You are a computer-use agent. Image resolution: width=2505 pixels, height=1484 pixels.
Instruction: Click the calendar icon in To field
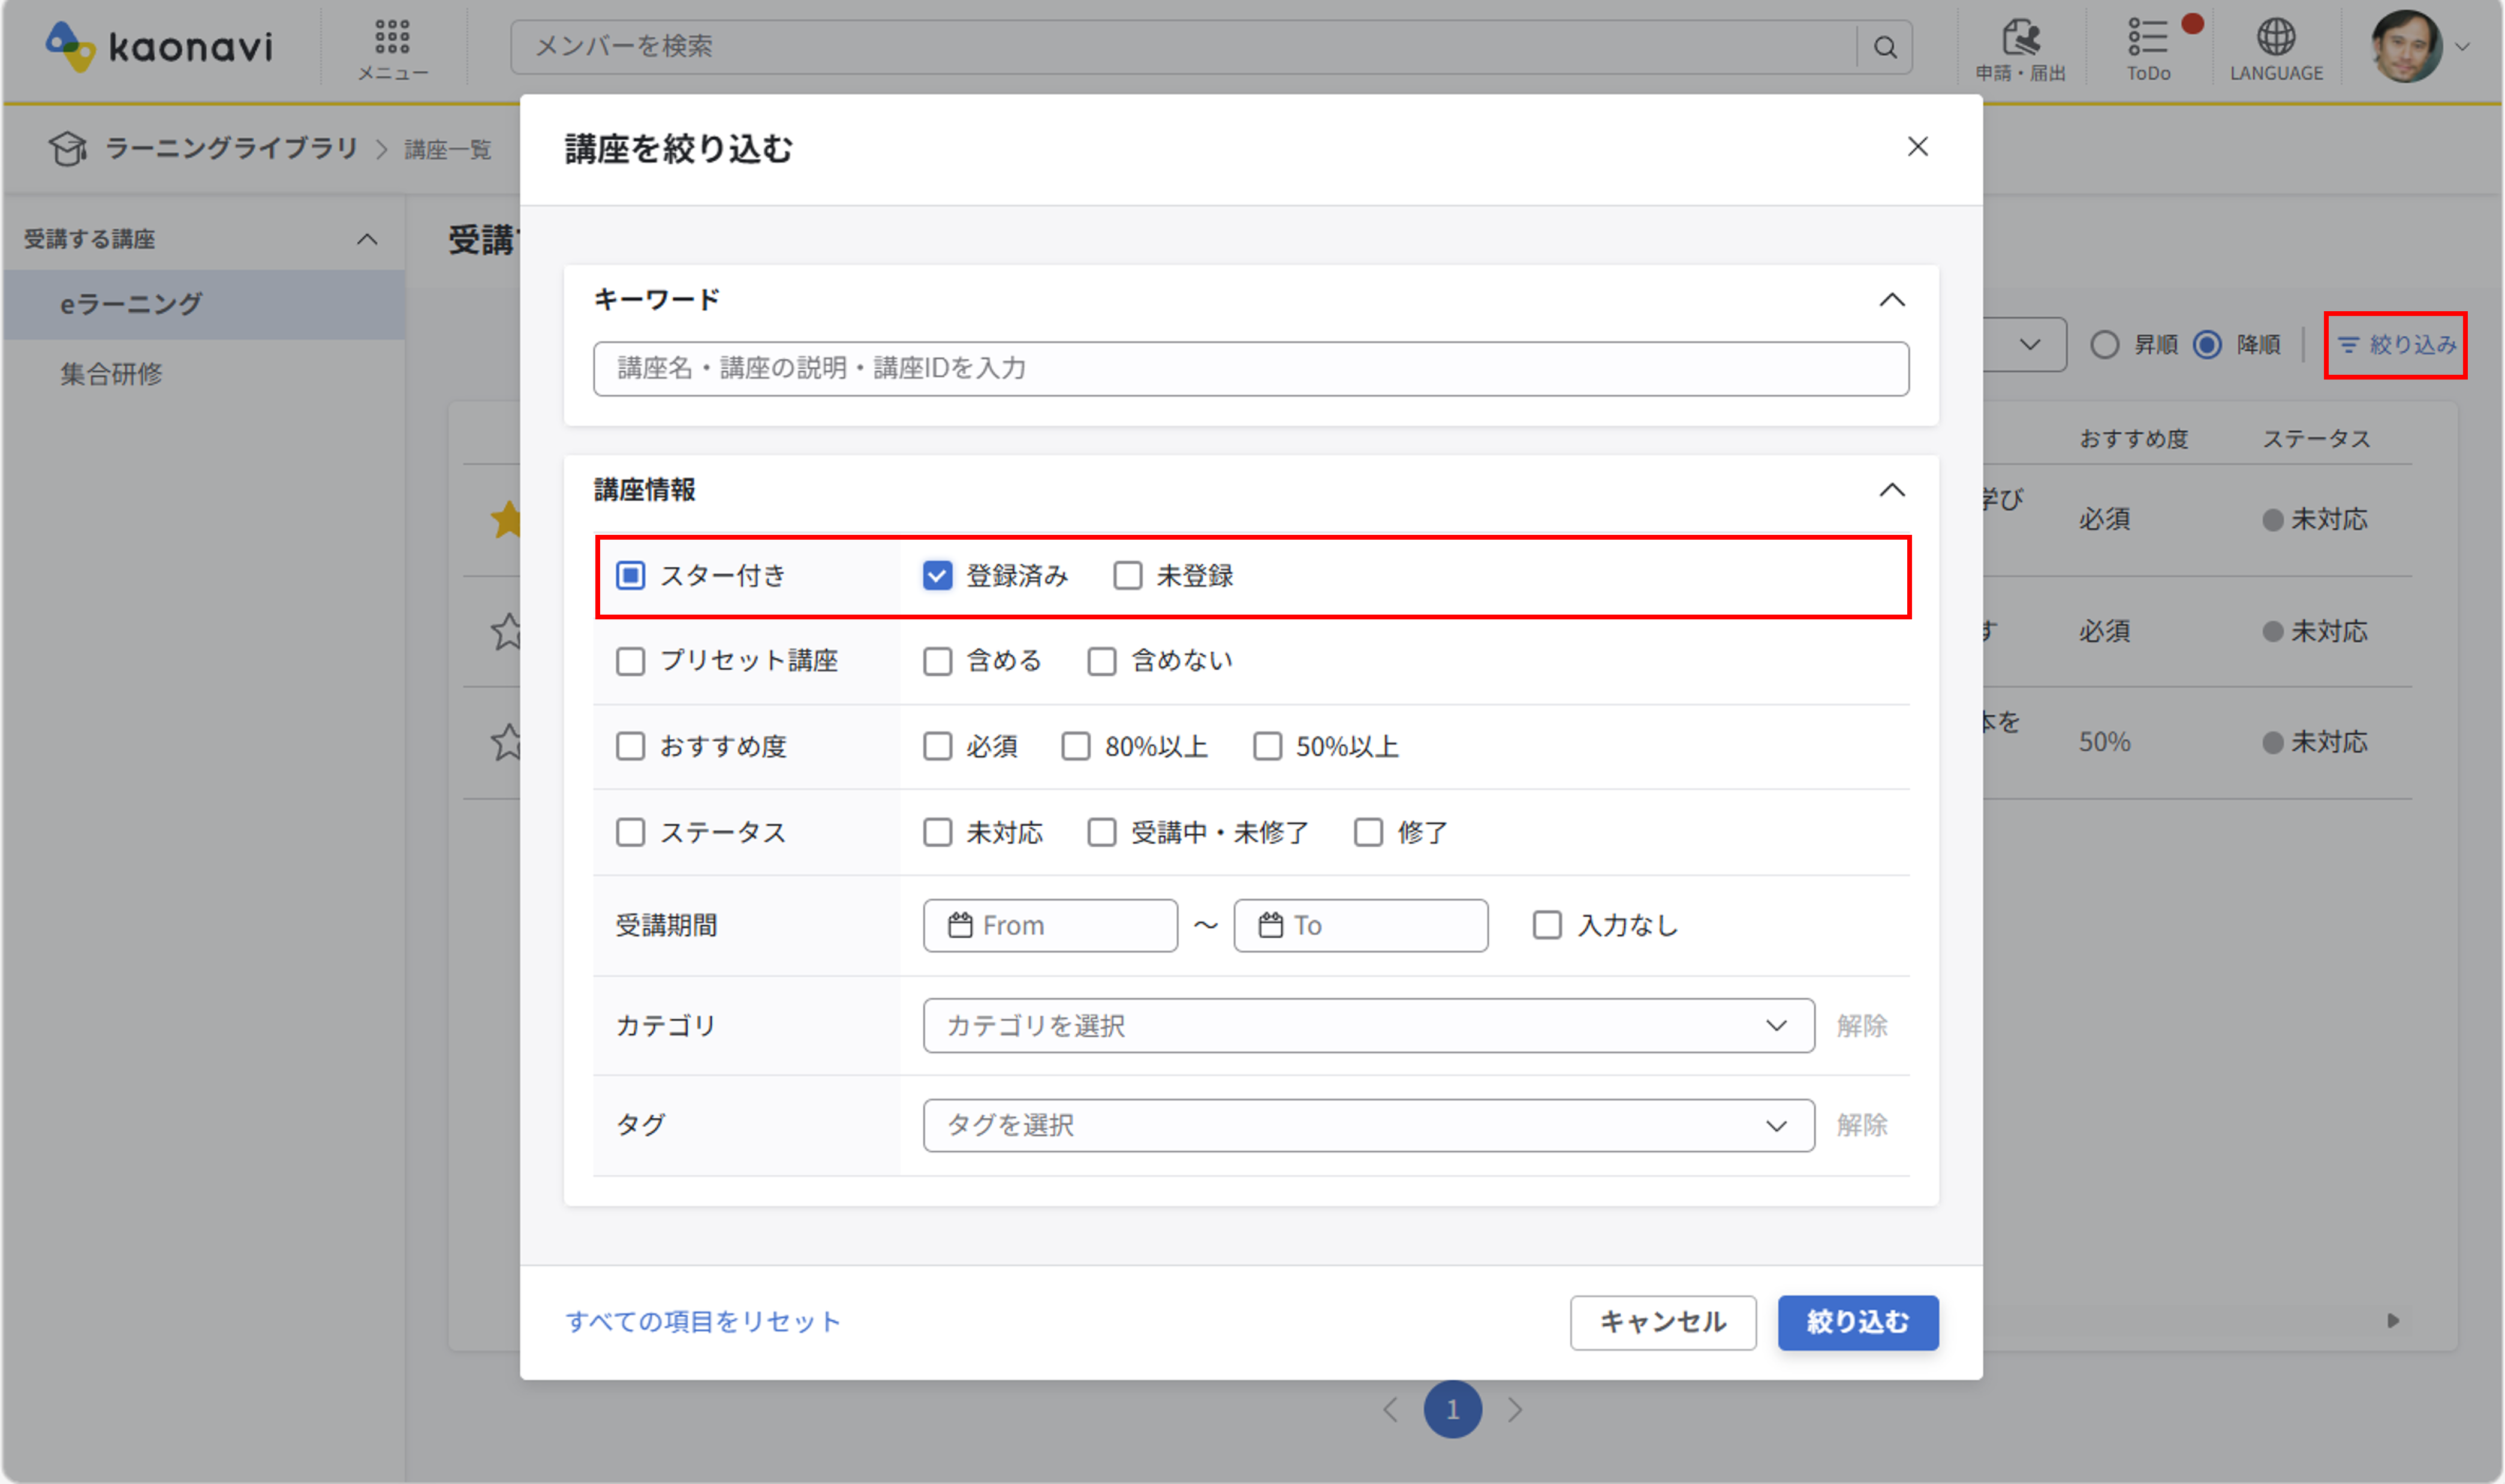(1270, 925)
